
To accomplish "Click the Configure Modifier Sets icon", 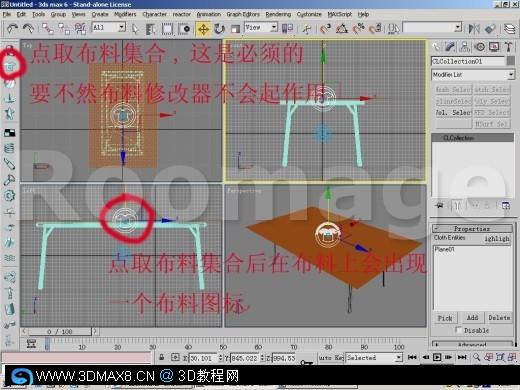I will (506, 206).
